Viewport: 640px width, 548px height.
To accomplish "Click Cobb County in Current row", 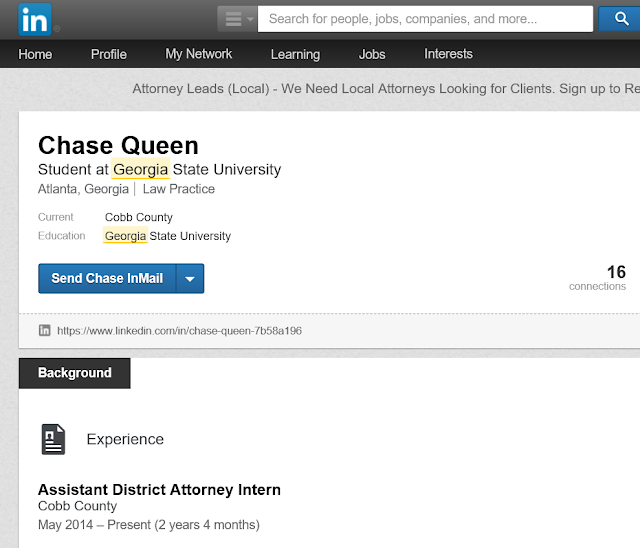I will coord(139,217).
